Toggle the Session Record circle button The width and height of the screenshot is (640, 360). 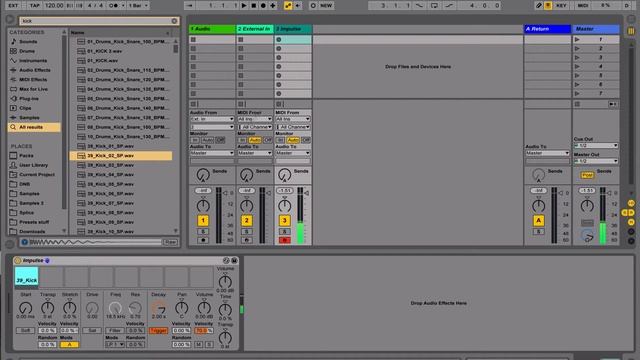313,6
